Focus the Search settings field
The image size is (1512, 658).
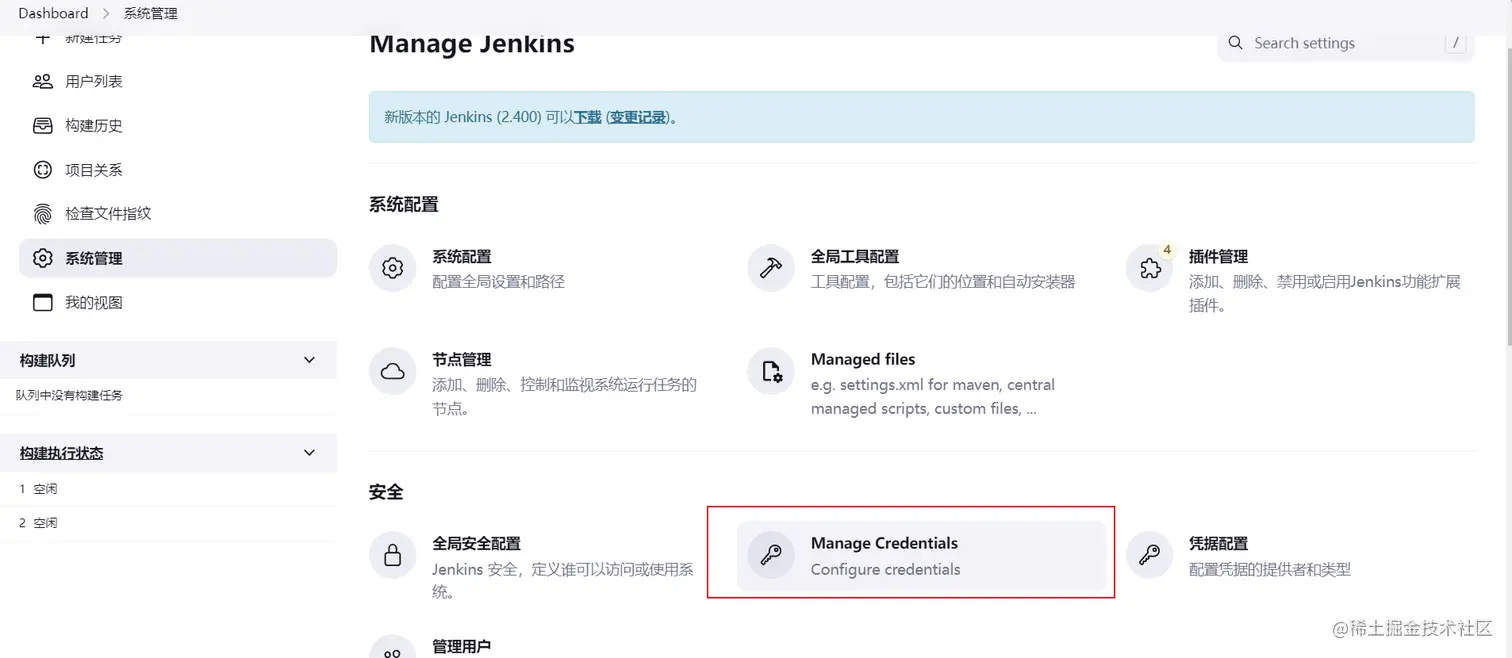coord(1345,43)
